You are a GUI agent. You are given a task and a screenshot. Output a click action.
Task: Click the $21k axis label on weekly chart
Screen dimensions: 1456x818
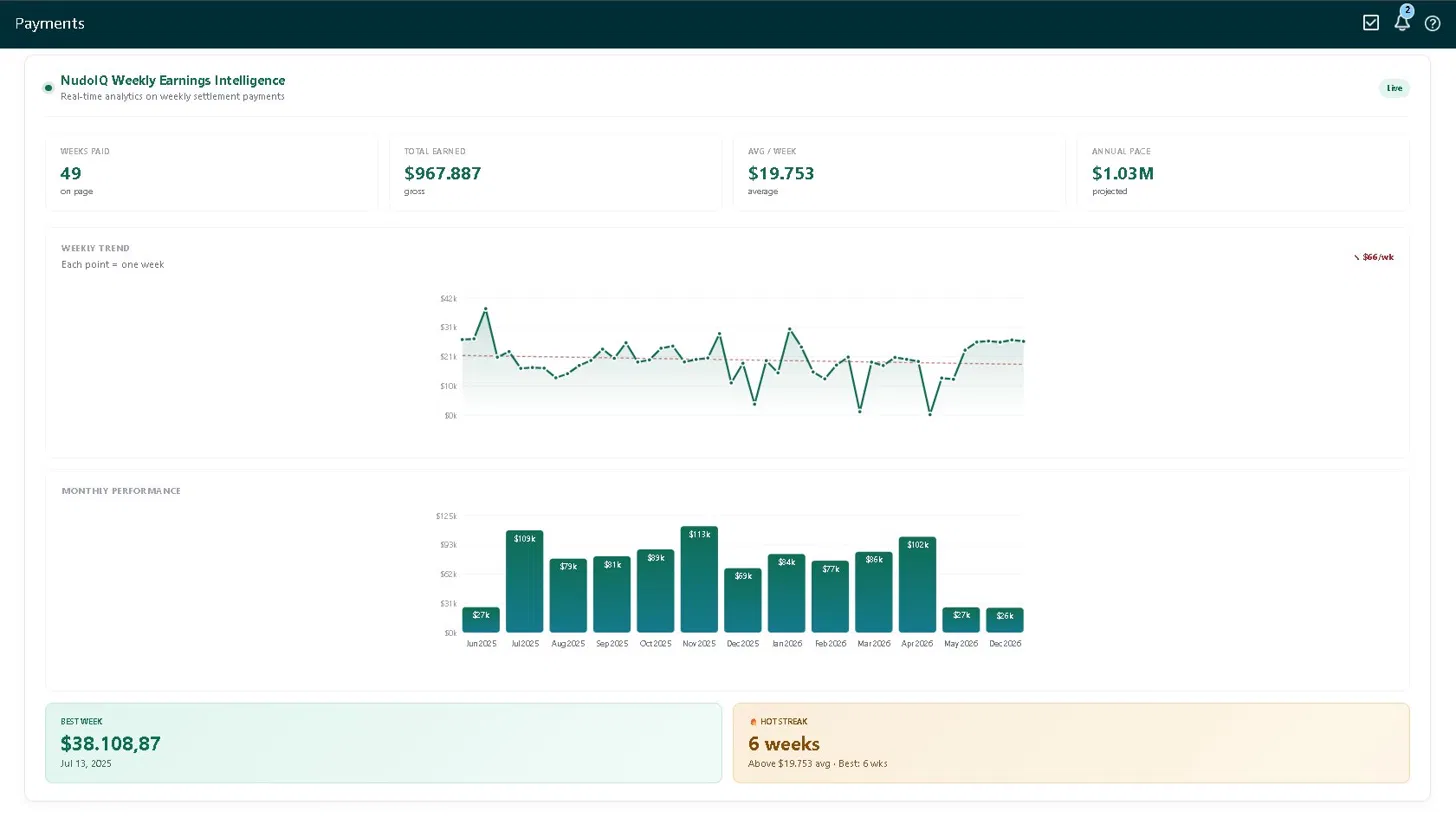[x=448, y=357]
